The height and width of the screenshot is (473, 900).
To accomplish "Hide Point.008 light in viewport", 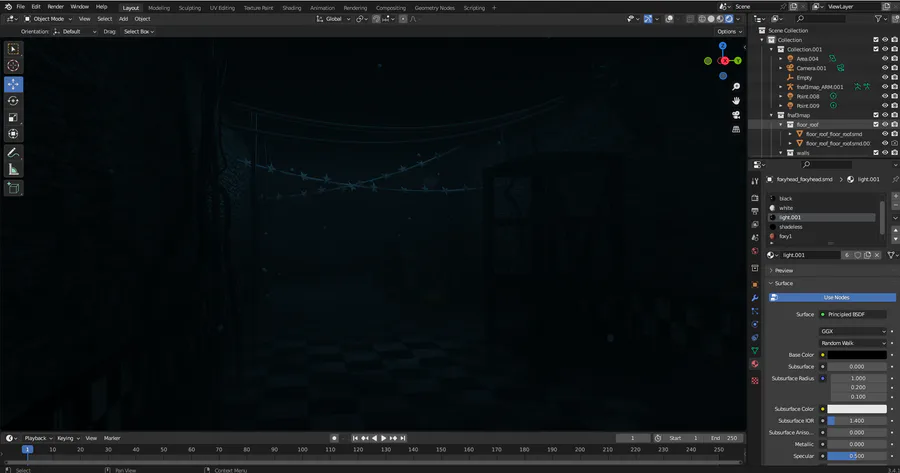I will tap(885, 96).
